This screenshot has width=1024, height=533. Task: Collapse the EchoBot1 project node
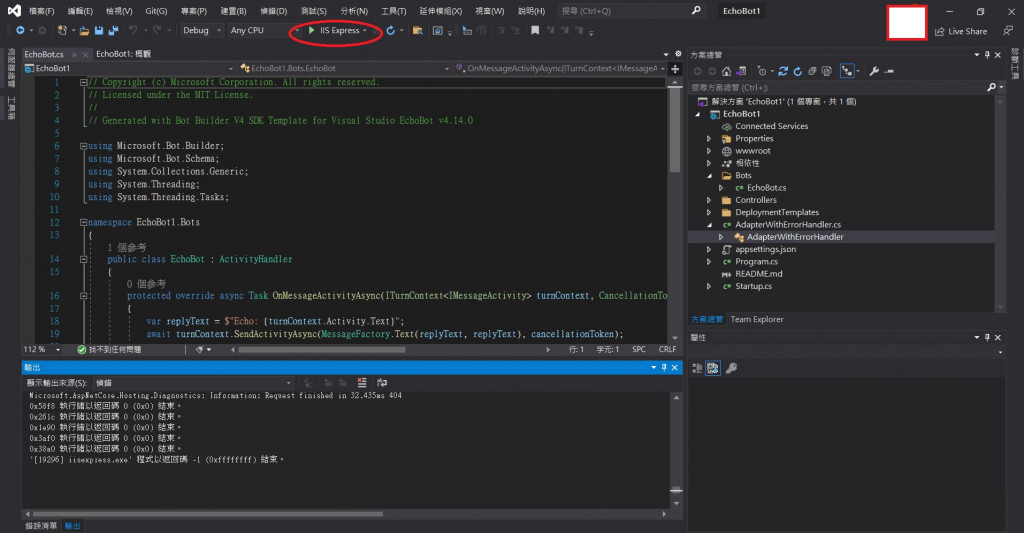pyautogui.click(x=697, y=114)
